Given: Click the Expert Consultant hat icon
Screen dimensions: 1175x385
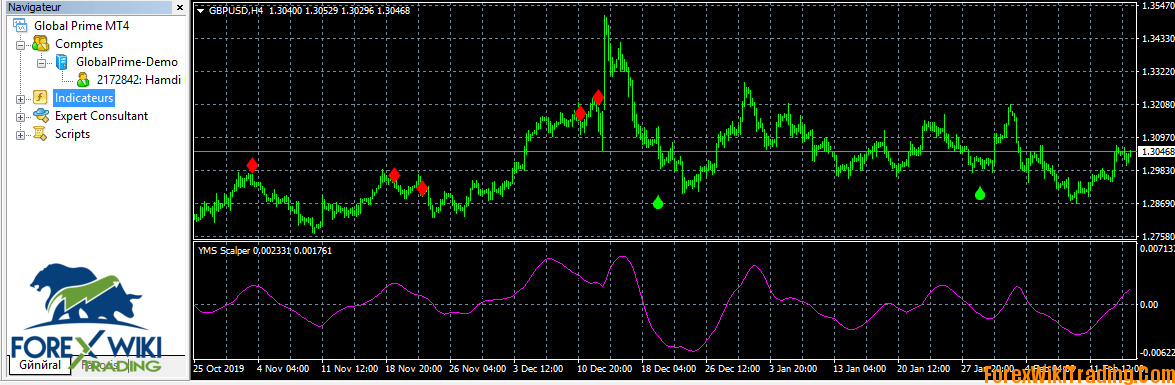Looking at the screenshot, I should click(x=41, y=116).
